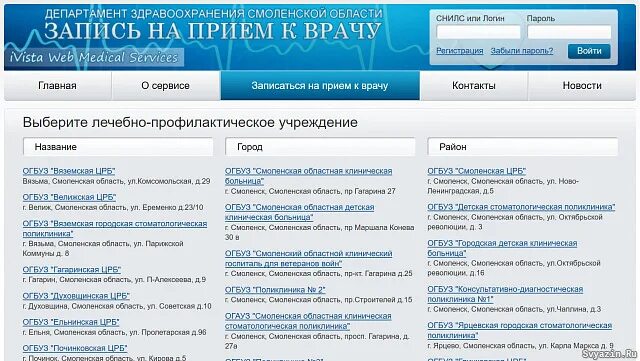Click address text пр.Строителей д.15
The height and width of the screenshot is (361, 640).
378,300
